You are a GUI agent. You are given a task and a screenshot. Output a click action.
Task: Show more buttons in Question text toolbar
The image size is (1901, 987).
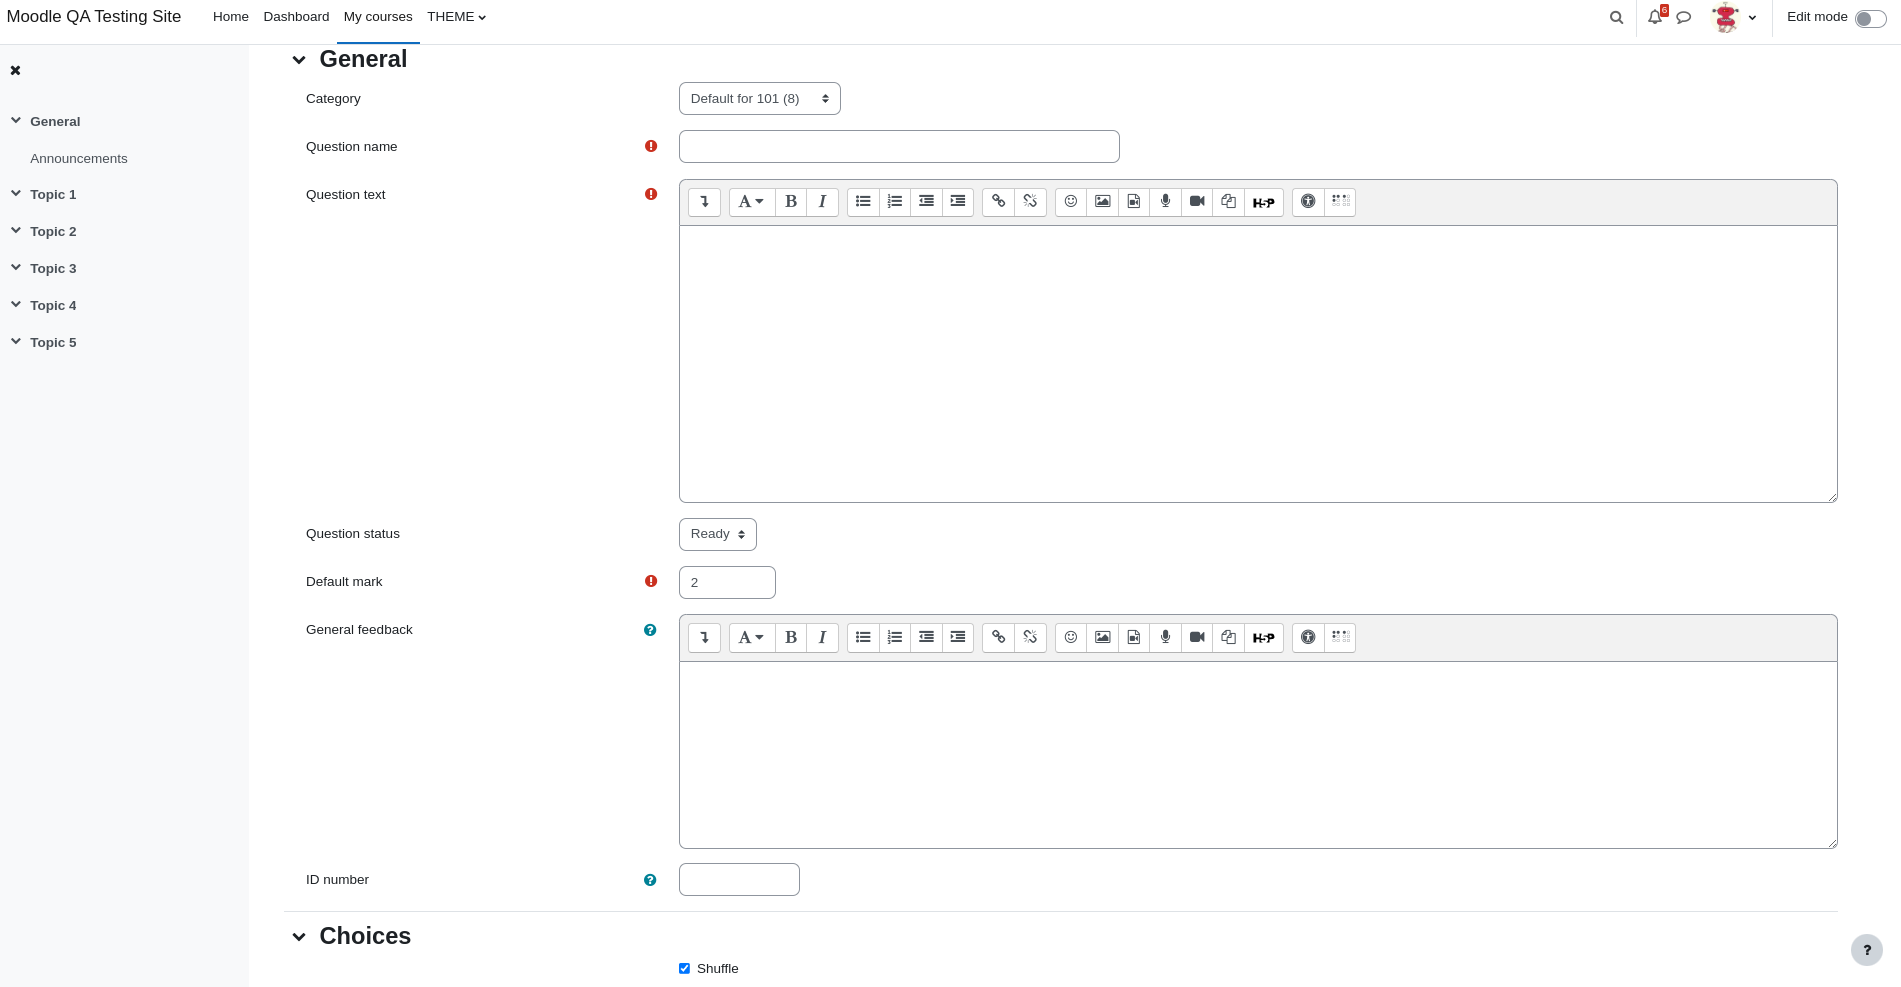(704, 202)
